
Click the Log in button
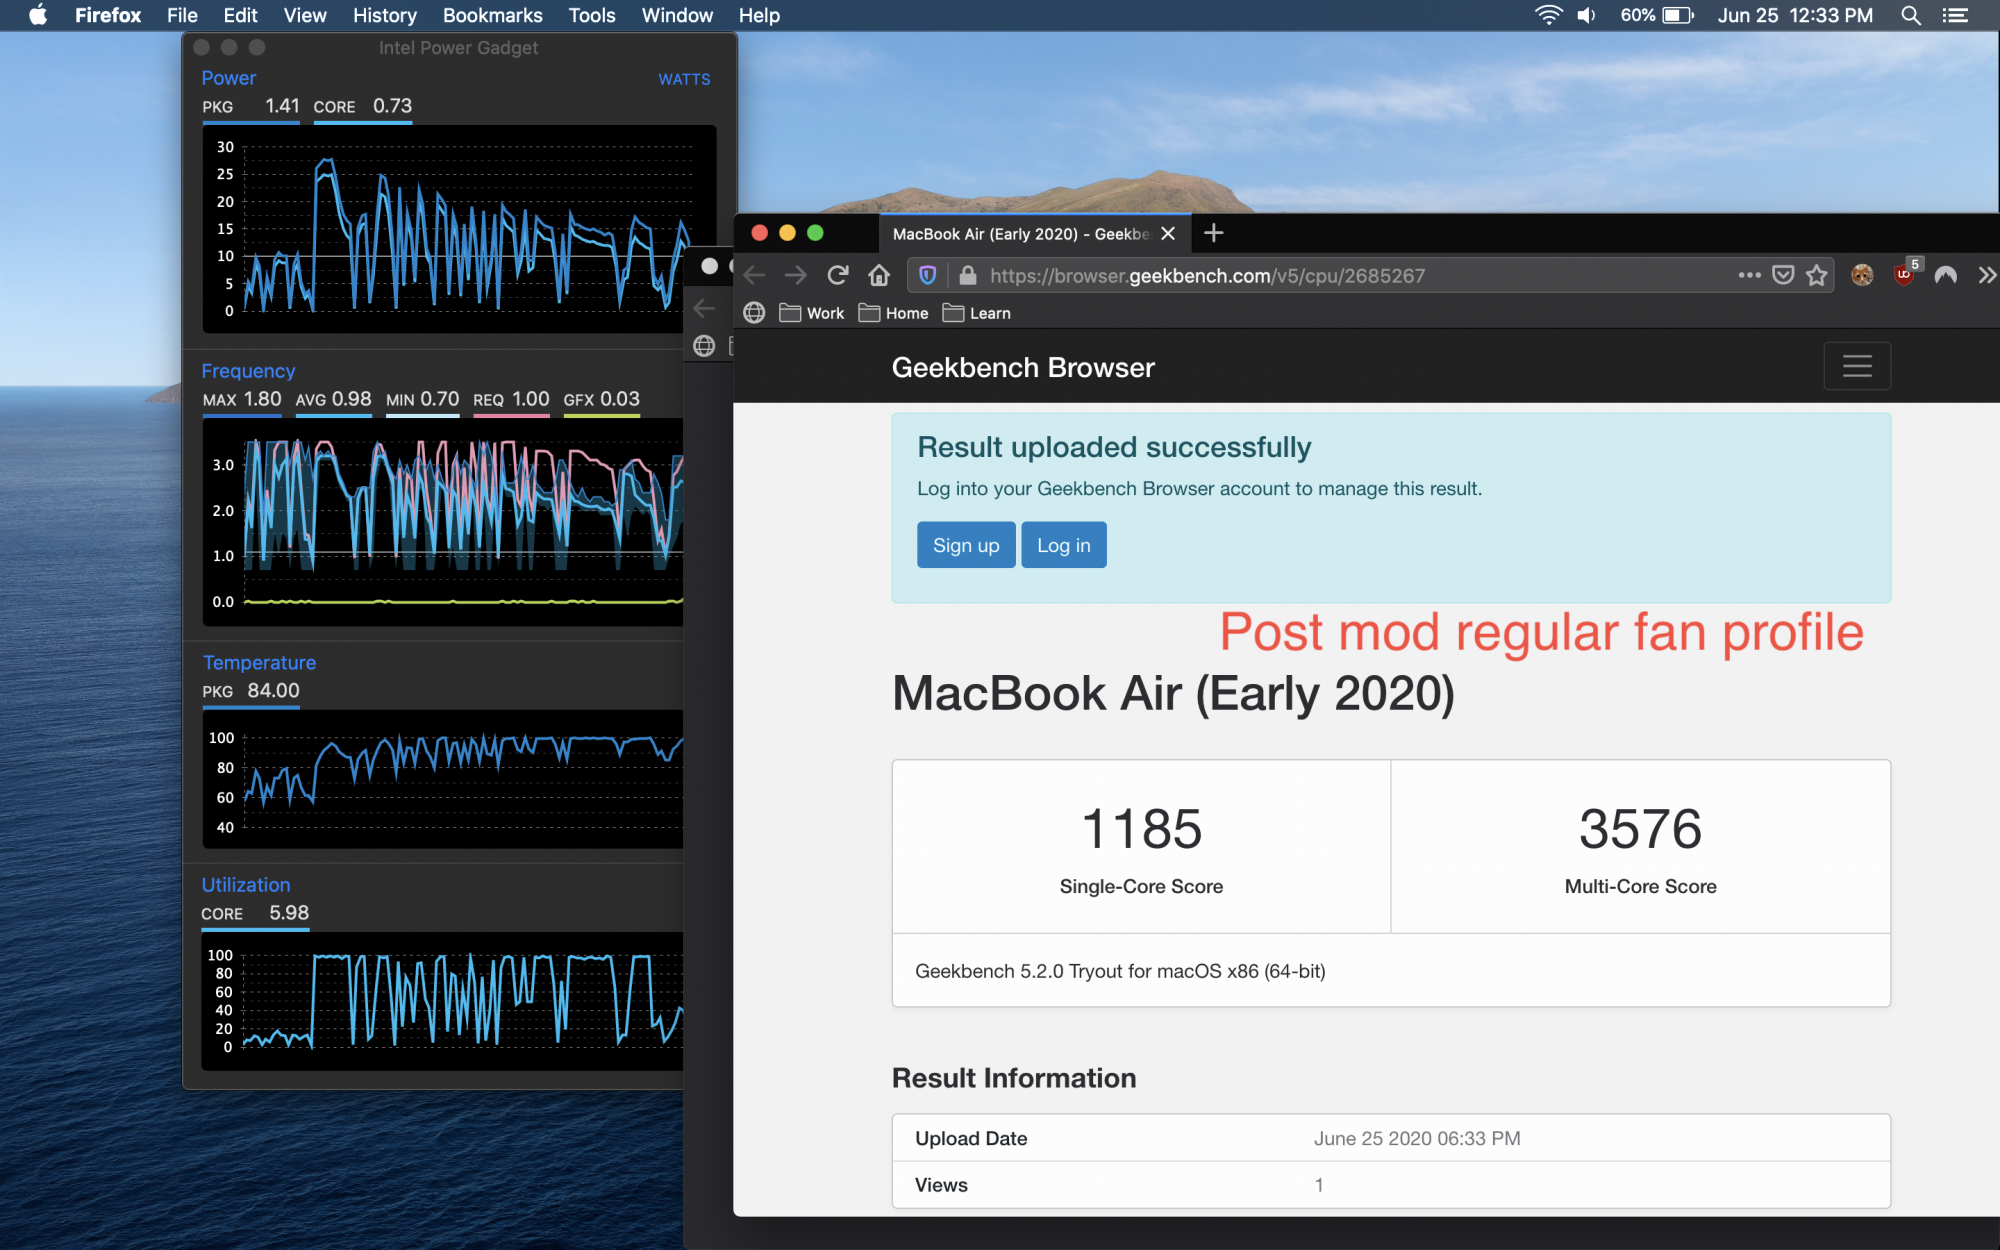(x=1063, y=545)
